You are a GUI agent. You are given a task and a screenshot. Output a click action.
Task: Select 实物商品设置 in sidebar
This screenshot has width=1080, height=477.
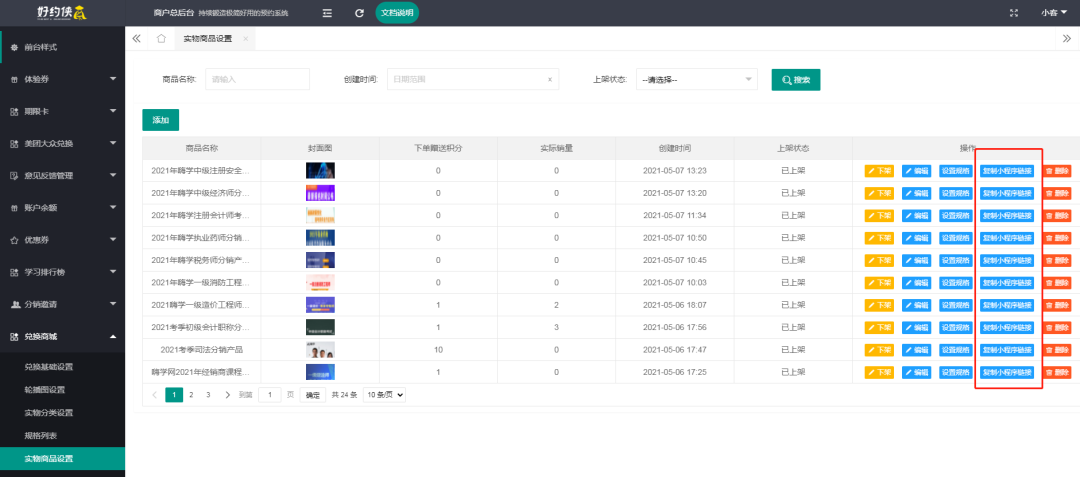(x=63, y=458)
